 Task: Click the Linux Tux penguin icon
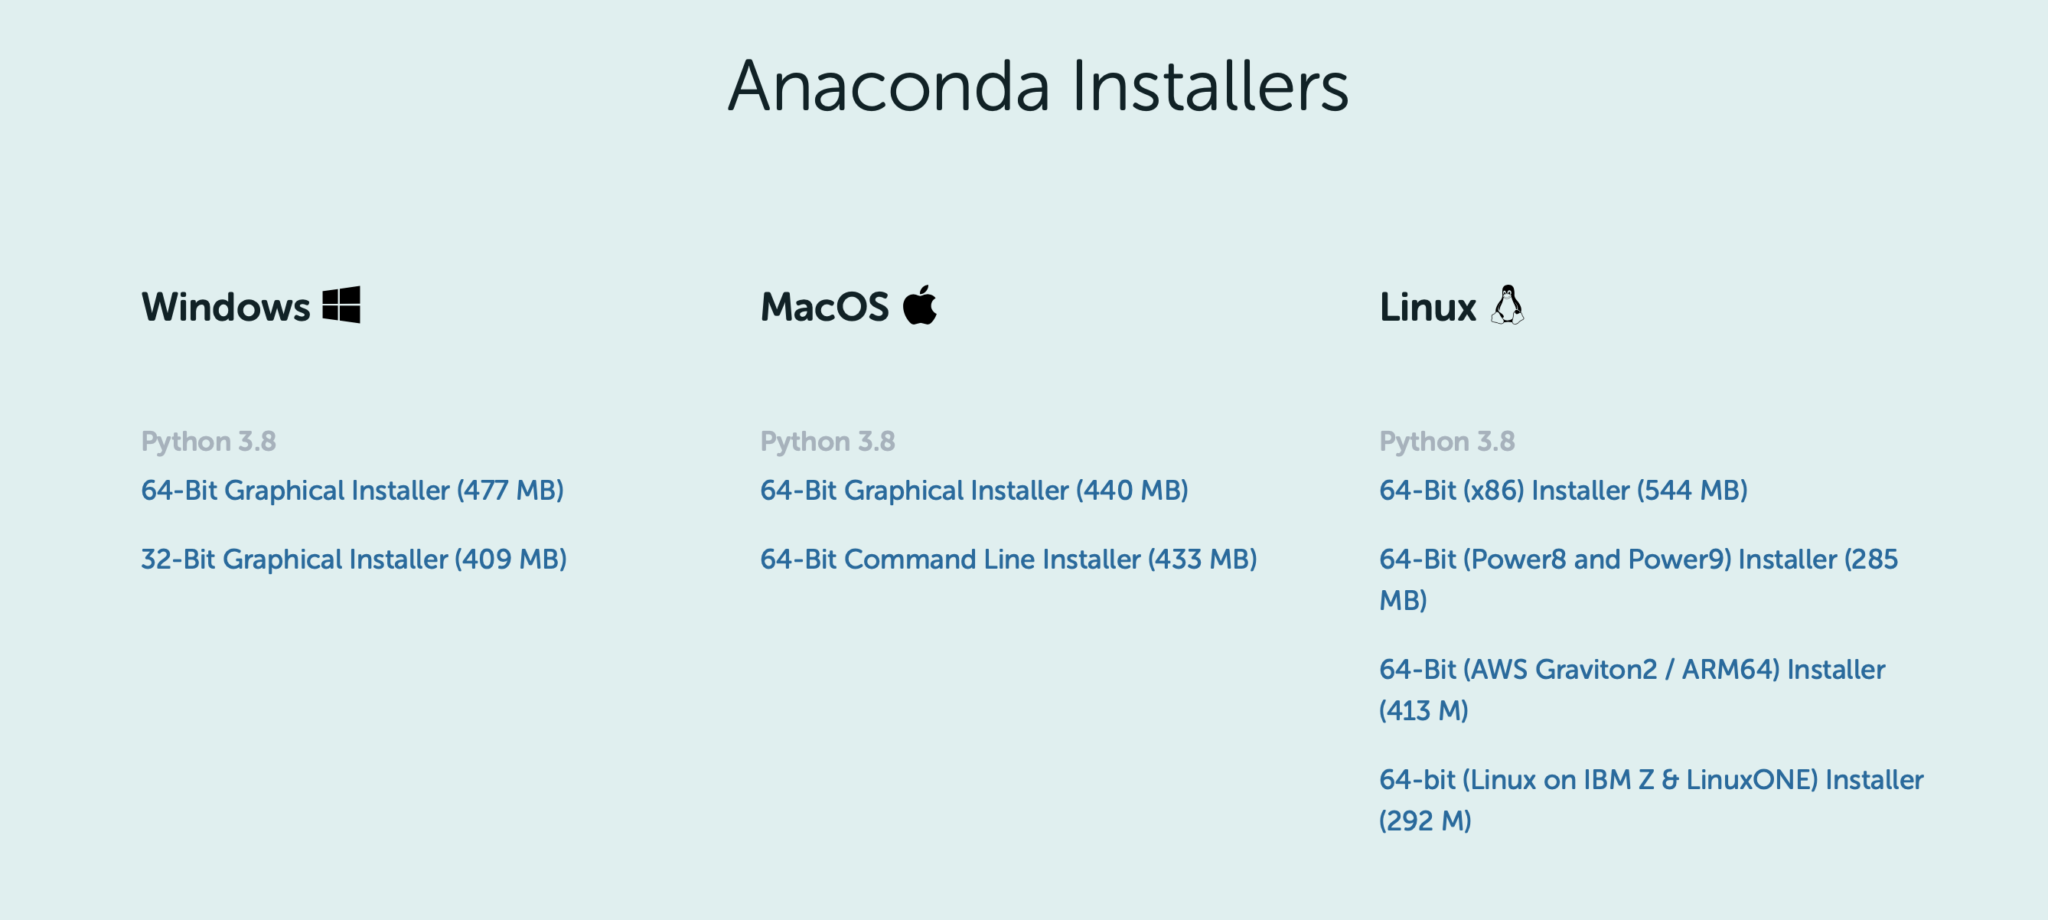1508,305
